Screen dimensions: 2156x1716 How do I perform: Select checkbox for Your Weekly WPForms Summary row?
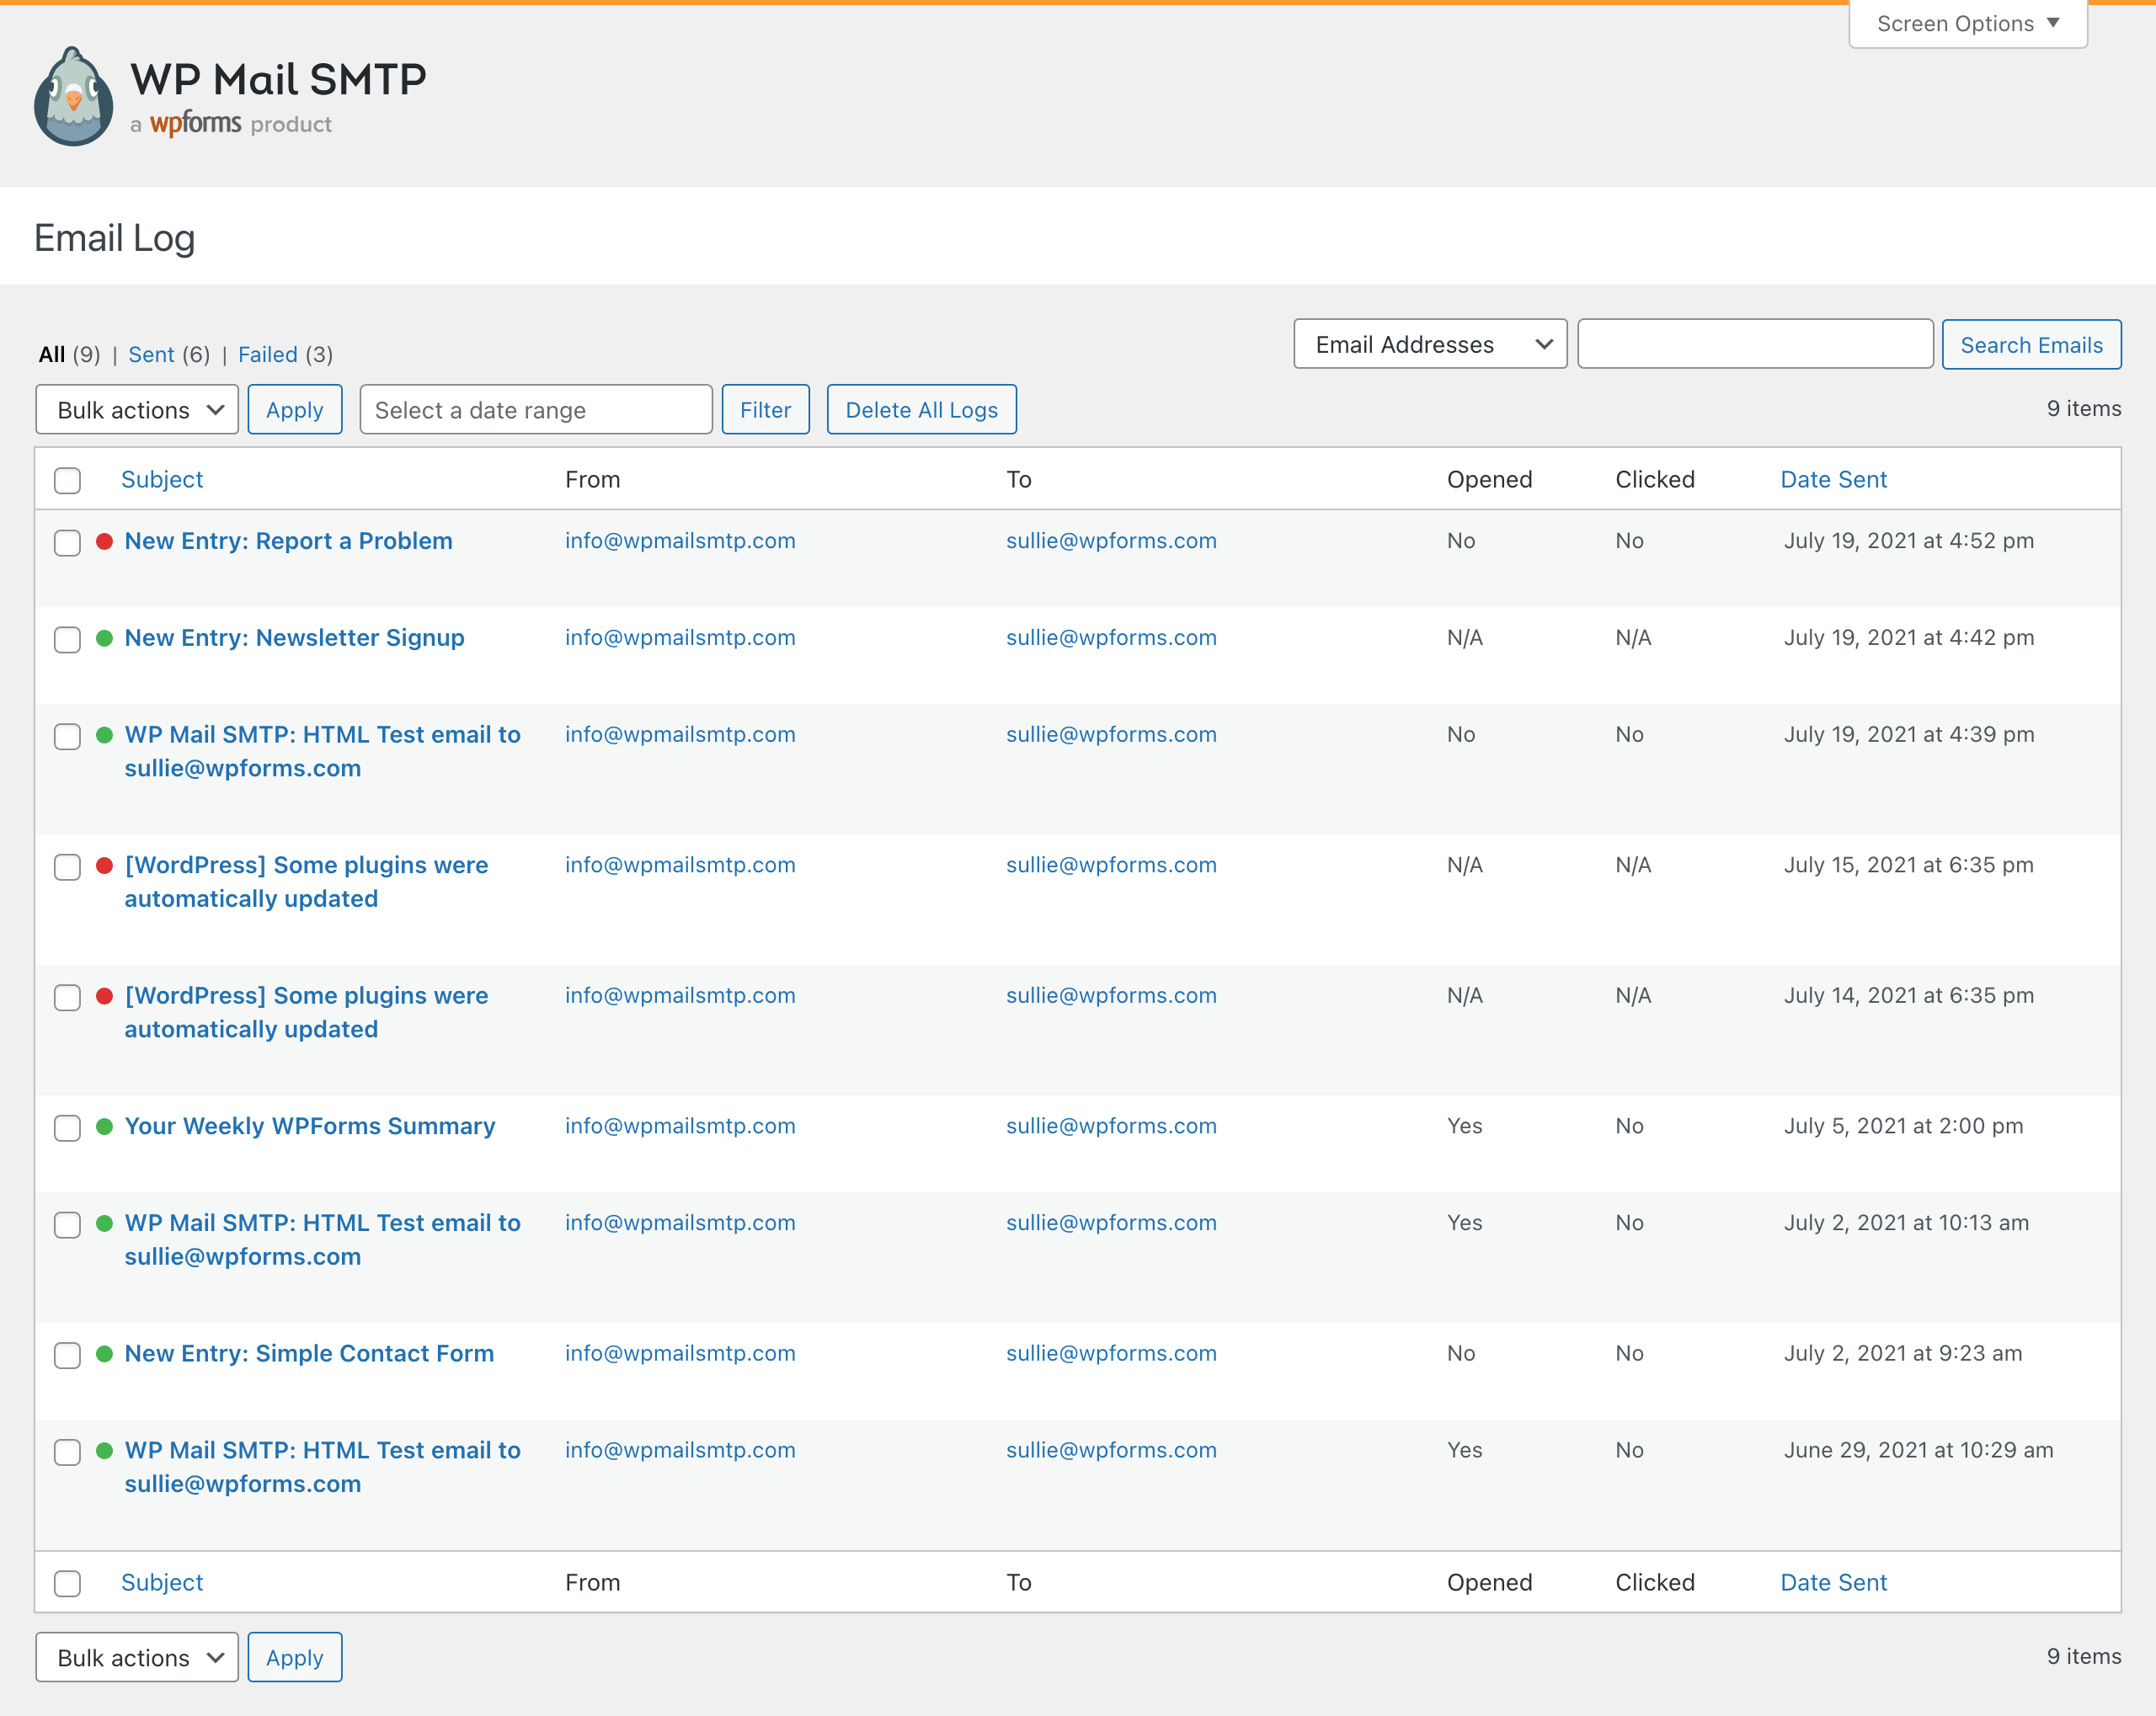(67, 1128)
